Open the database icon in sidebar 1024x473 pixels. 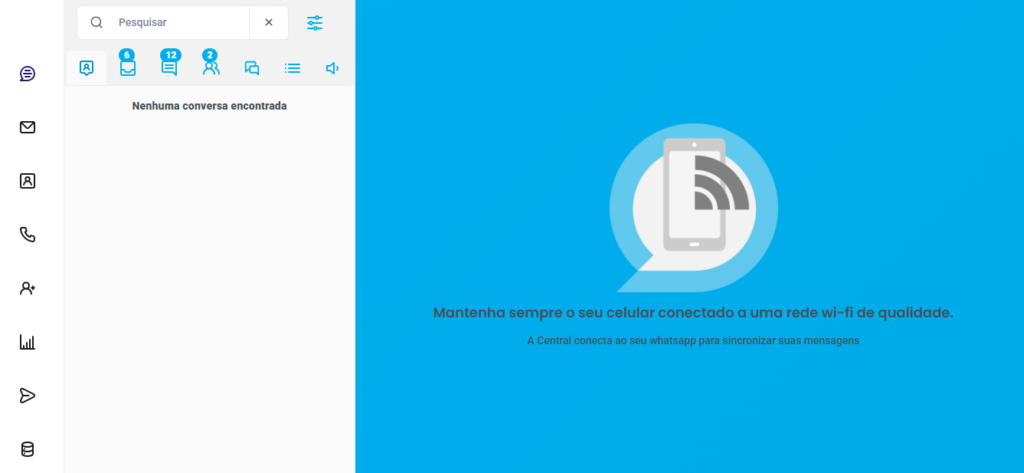[x=28, y=449]
